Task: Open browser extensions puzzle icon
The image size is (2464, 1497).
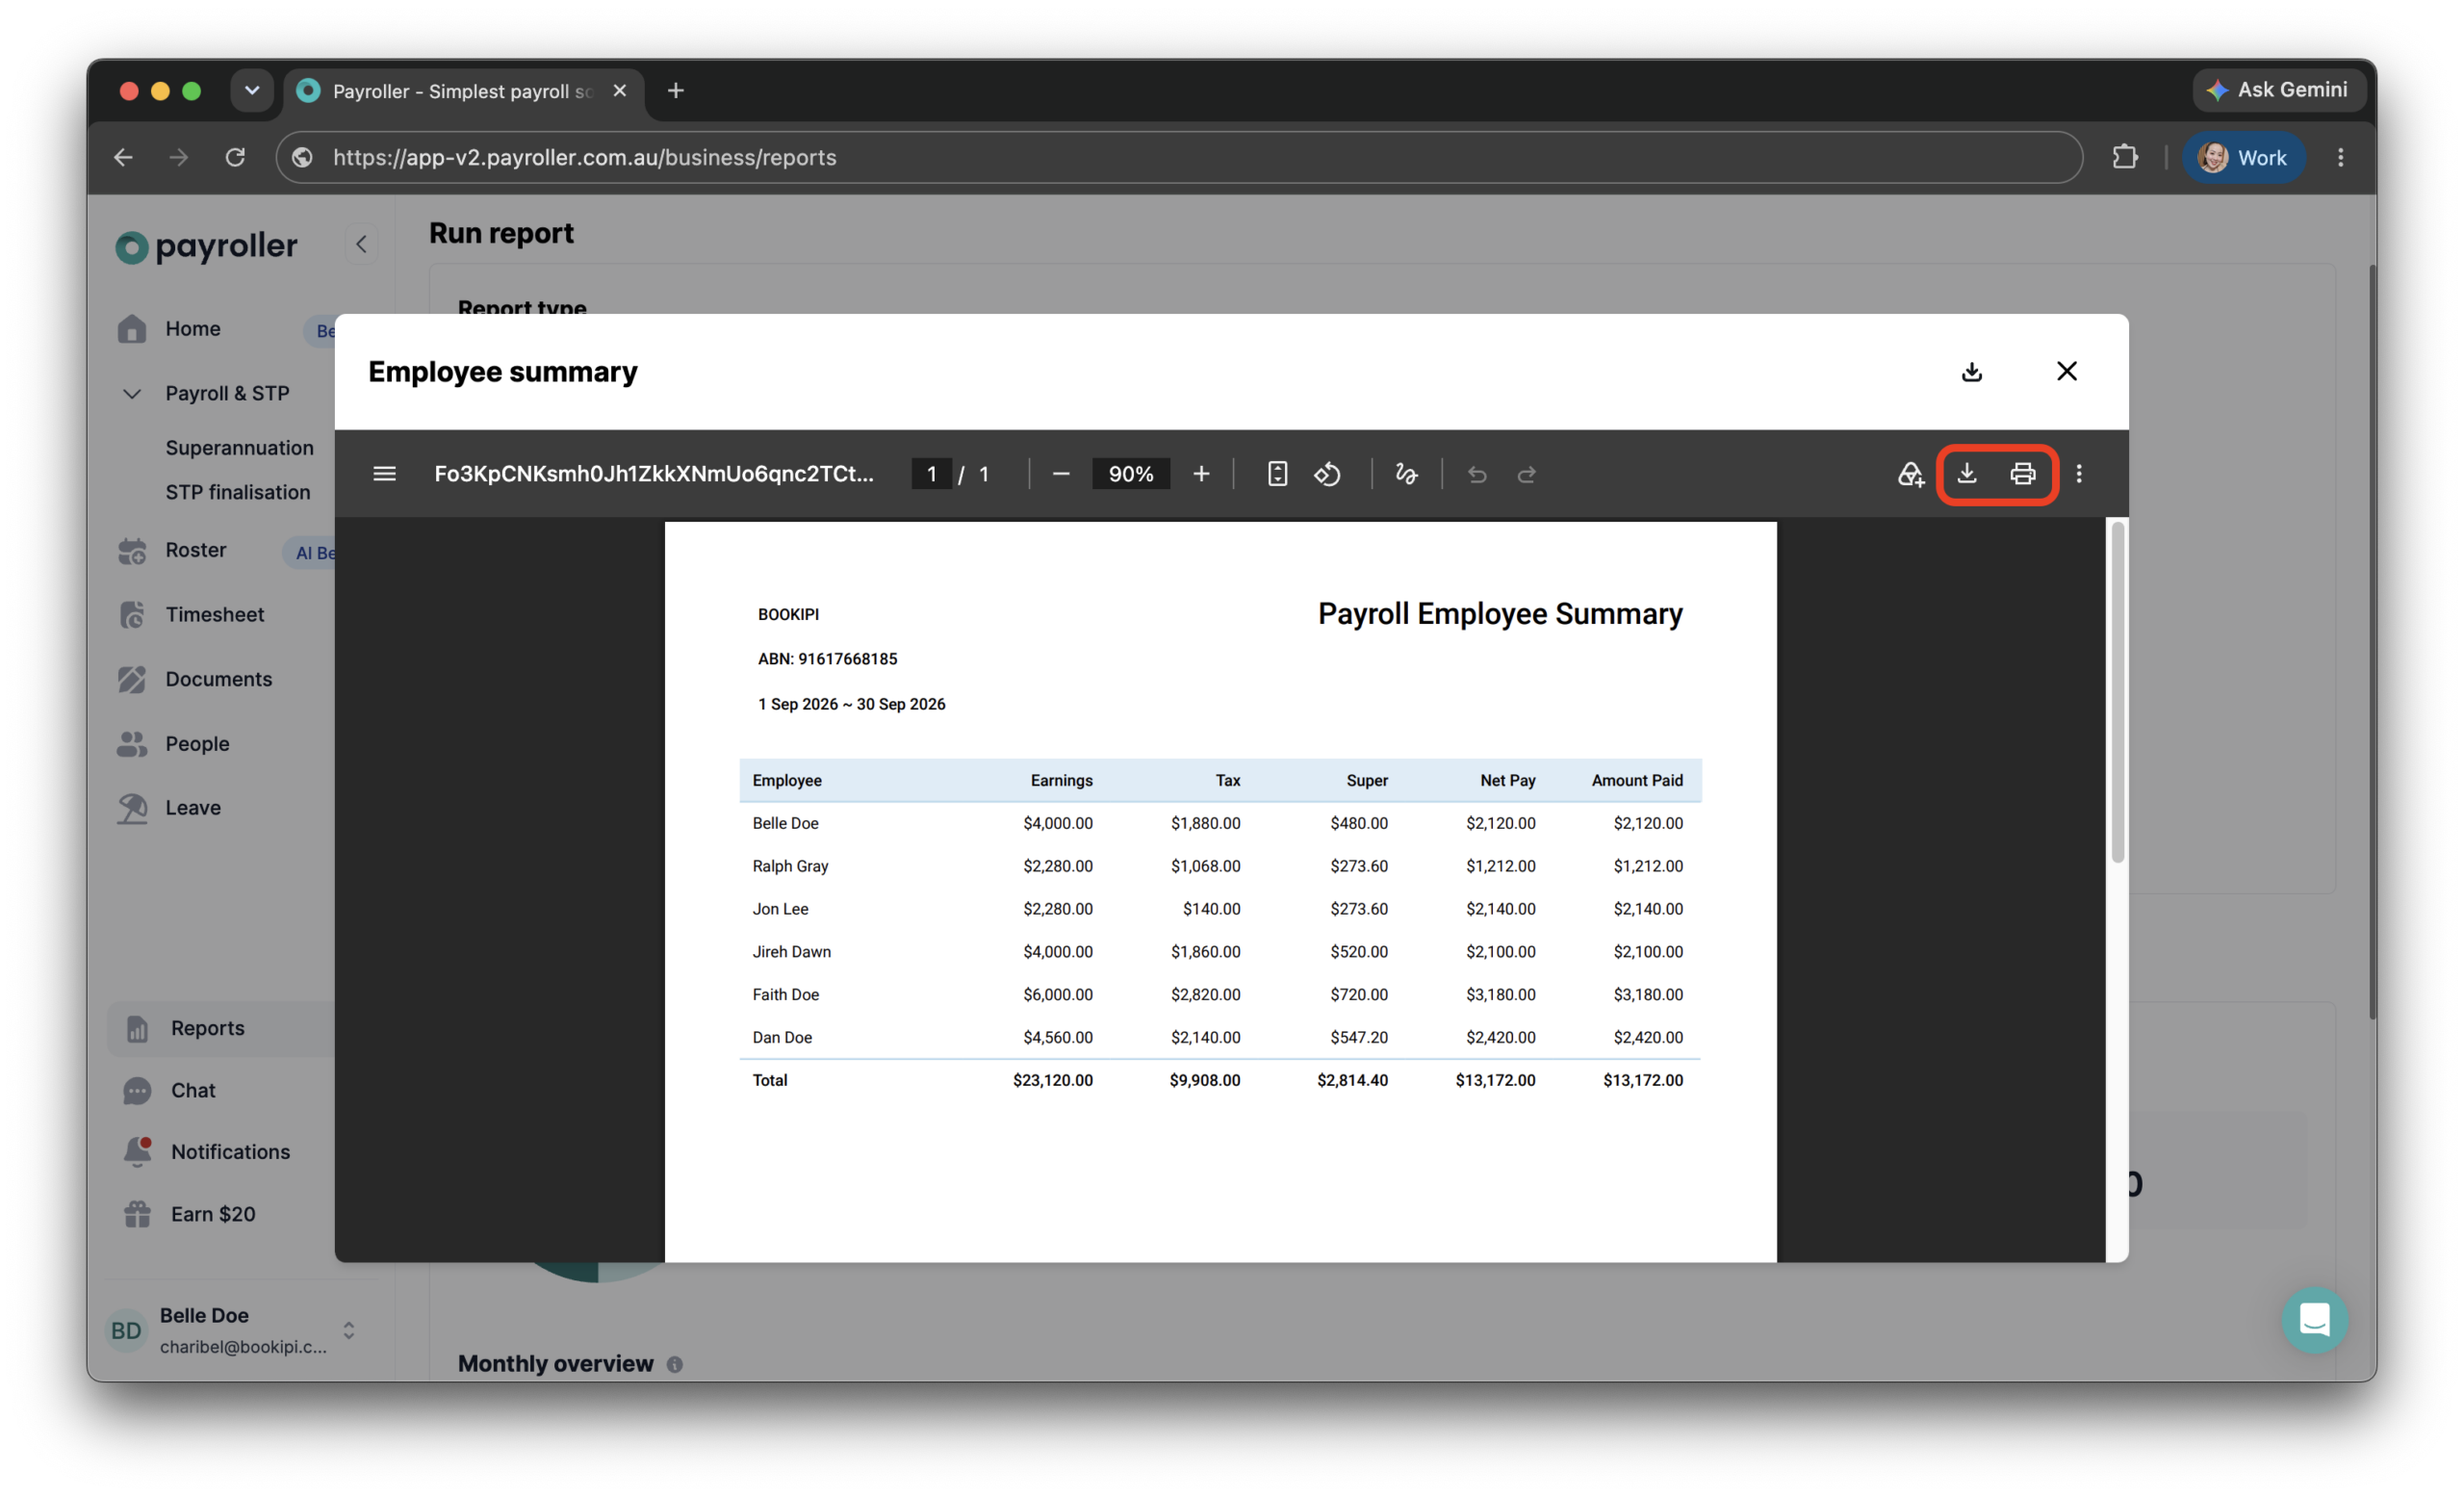Action: pyautogui.click(x=2124, y=157)
